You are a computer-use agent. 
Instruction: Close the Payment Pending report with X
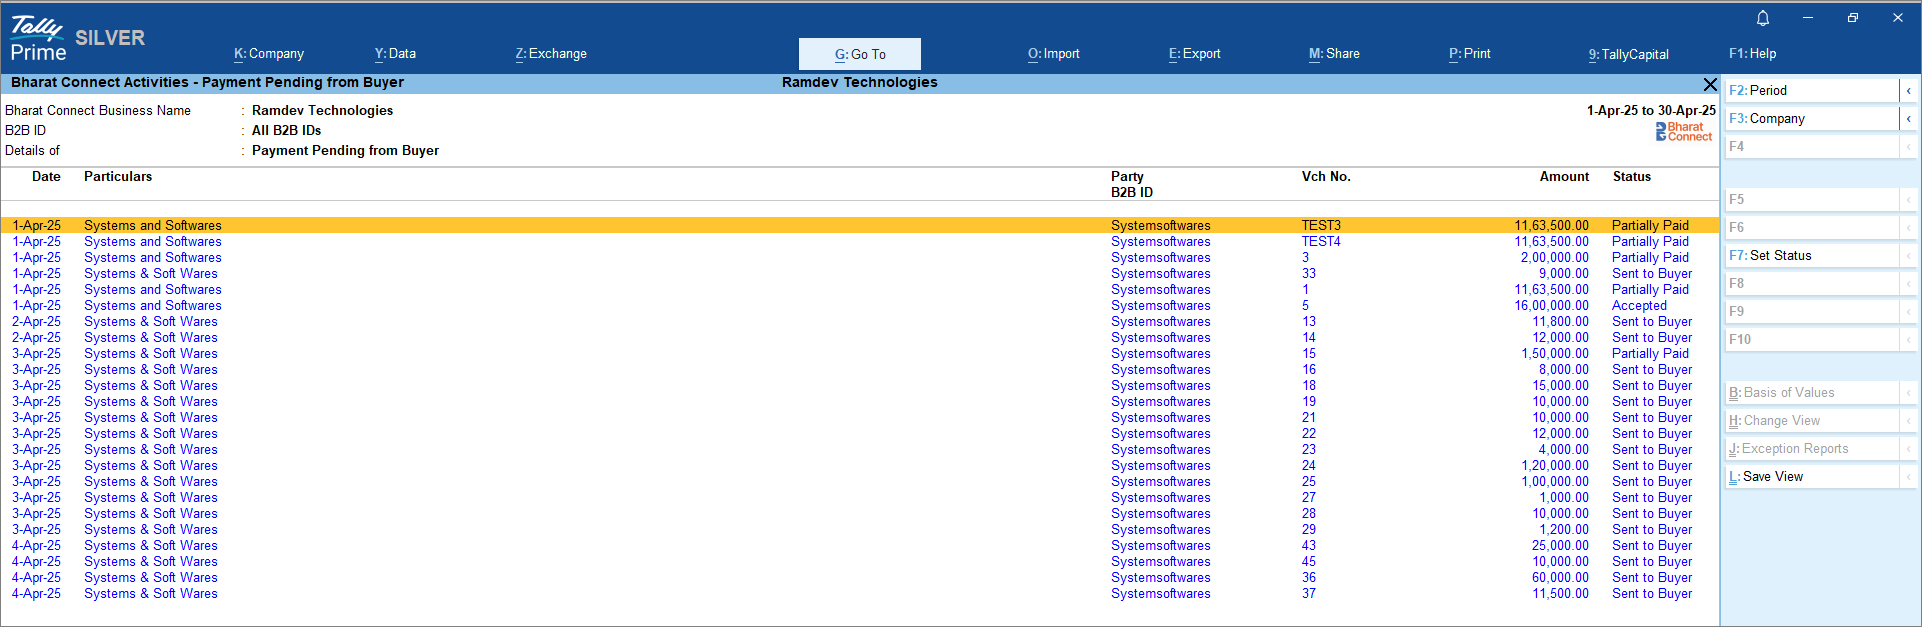tap(1709, 84)
